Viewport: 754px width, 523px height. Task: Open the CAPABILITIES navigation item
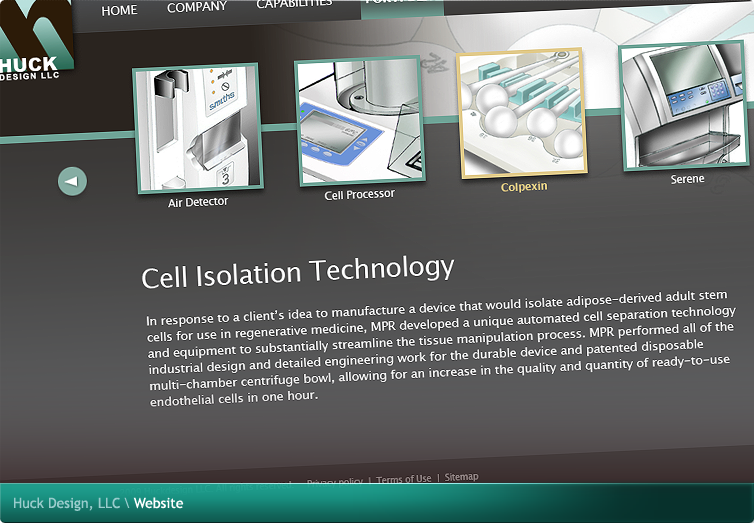[294, 5]
